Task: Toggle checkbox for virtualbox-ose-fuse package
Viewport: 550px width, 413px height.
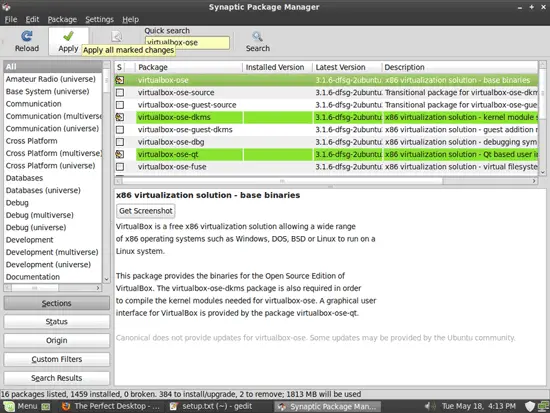Action: (x=120, y=167)
